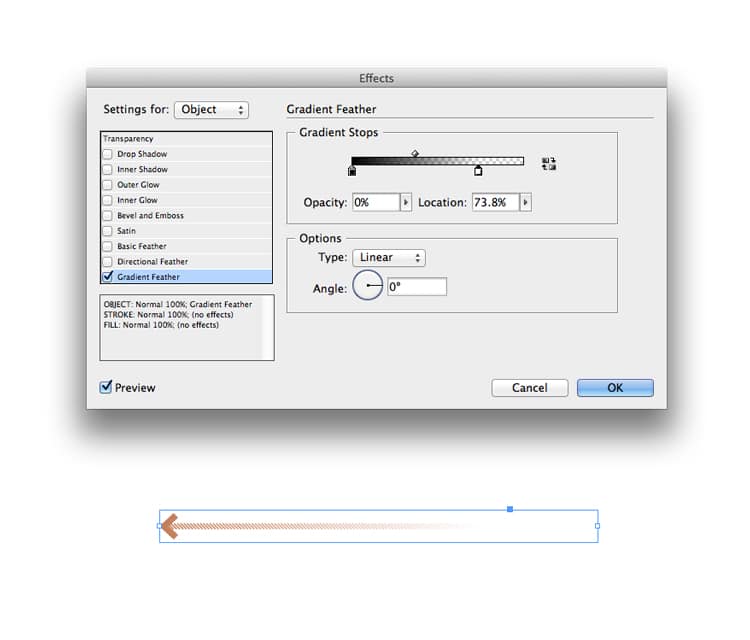Click the Reverse Gradient icon
This screenshot has height=640, width=750.
(549, 164)
